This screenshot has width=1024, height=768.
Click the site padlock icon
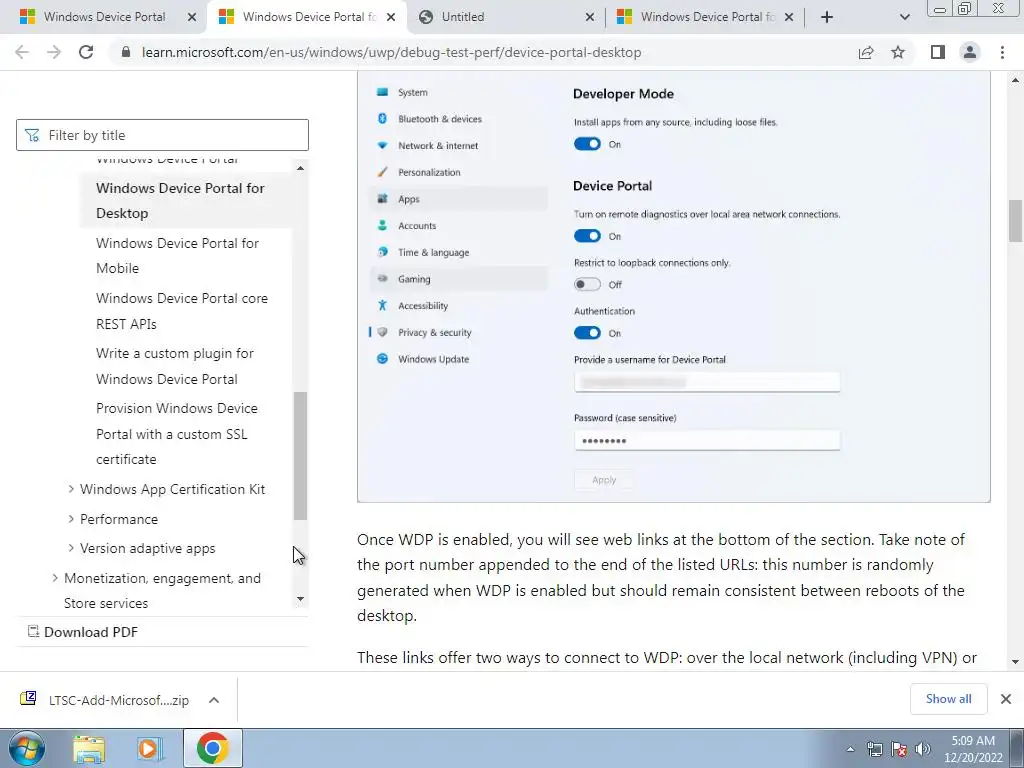(x=126, y=52)
